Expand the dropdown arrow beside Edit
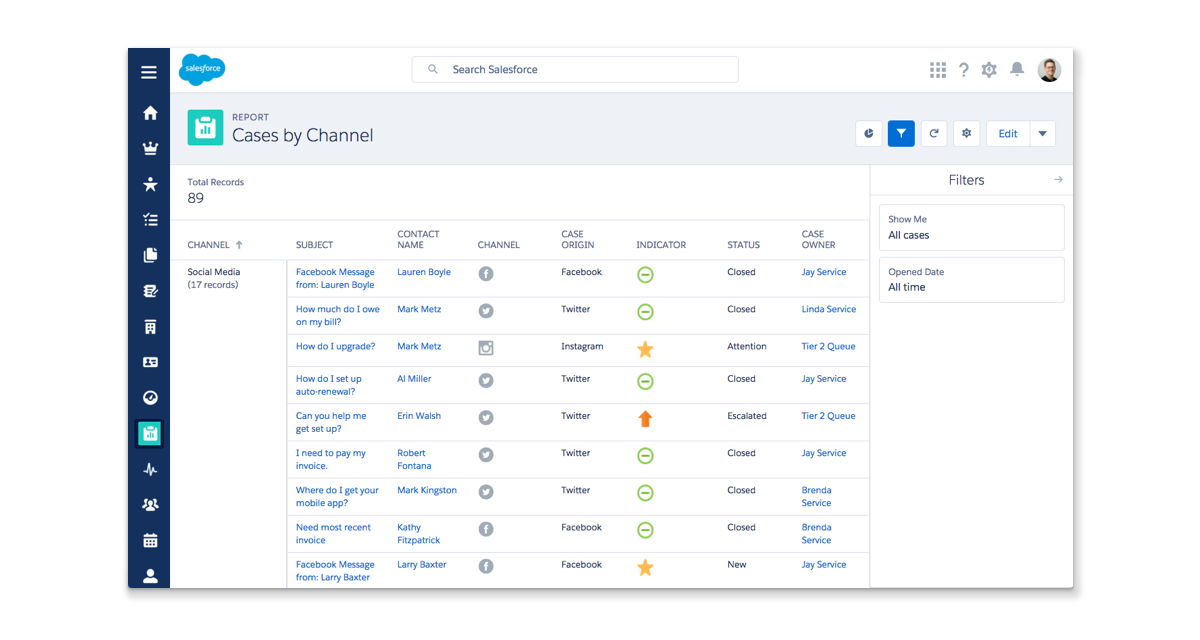This screenshot has width=1200, height=640. click(1043, 134)
